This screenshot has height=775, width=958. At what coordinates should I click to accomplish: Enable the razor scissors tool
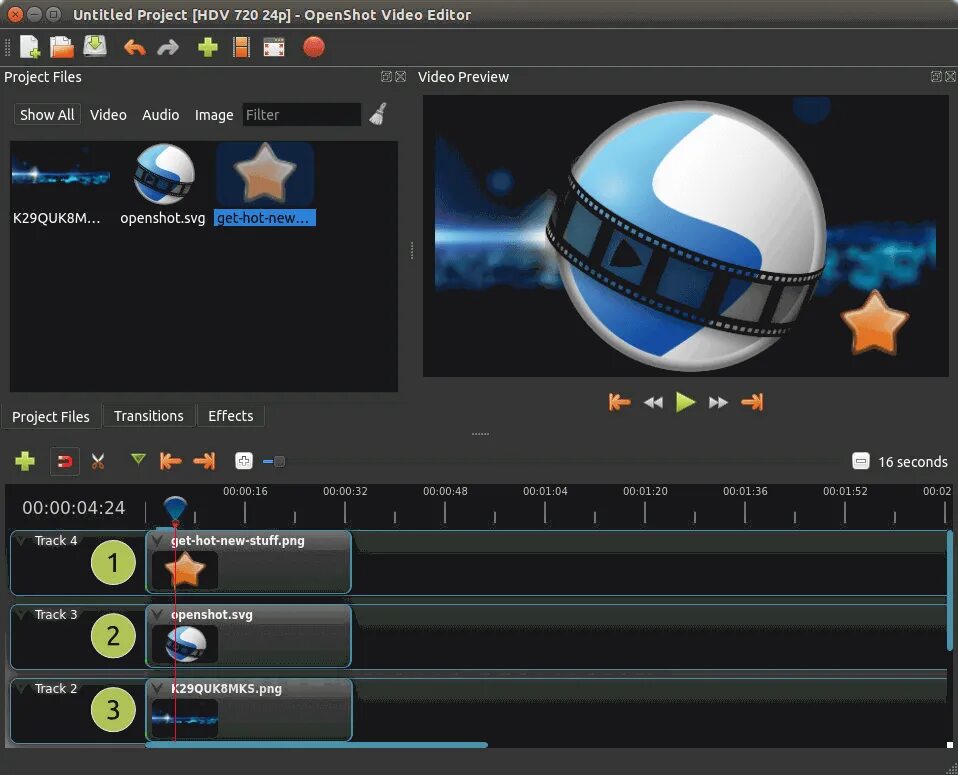tap(98, 461)
